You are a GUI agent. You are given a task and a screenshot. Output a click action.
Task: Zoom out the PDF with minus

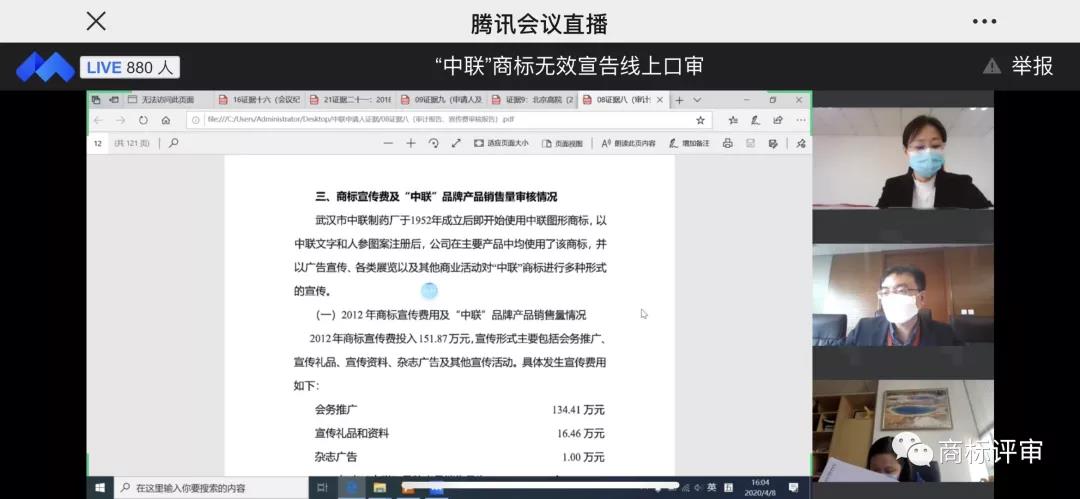point(388,143)
